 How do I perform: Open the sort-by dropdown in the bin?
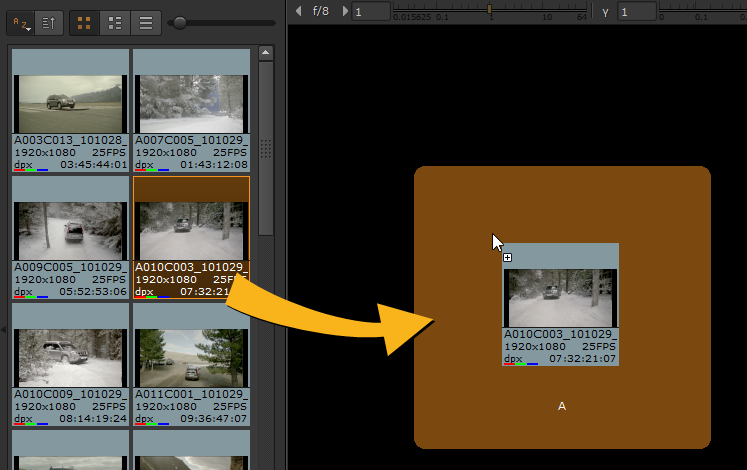click(x=22, y=22)
